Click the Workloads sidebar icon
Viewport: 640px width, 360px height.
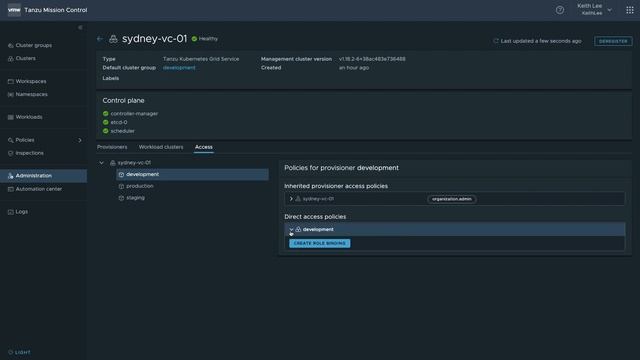(x=11, y=117)
